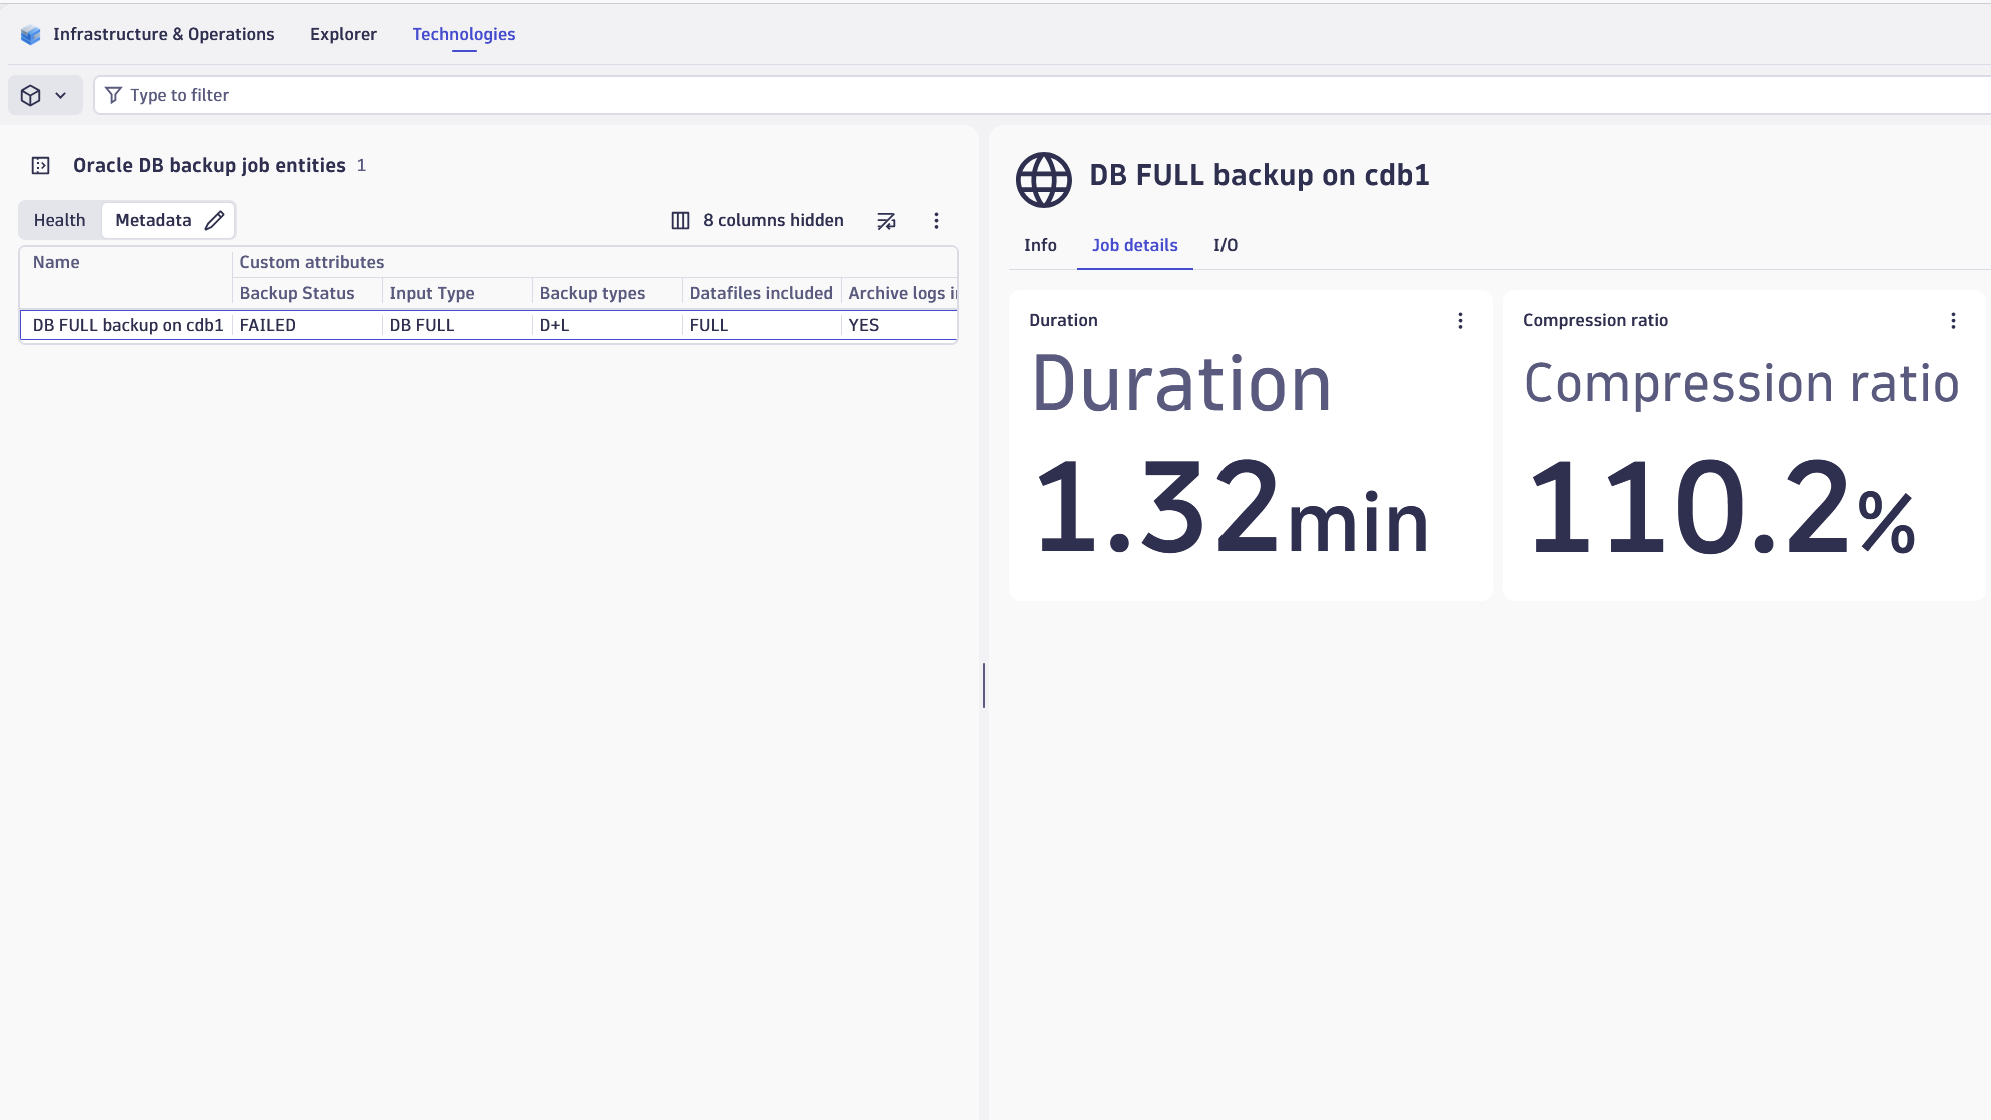Open the entity type cube dropdown
The height and width of the screenshot is (1120, 1991).
(x=45, y=95)
